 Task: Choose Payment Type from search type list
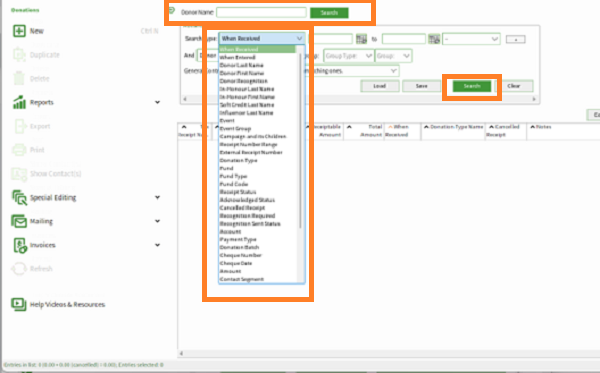click(238, 239)
